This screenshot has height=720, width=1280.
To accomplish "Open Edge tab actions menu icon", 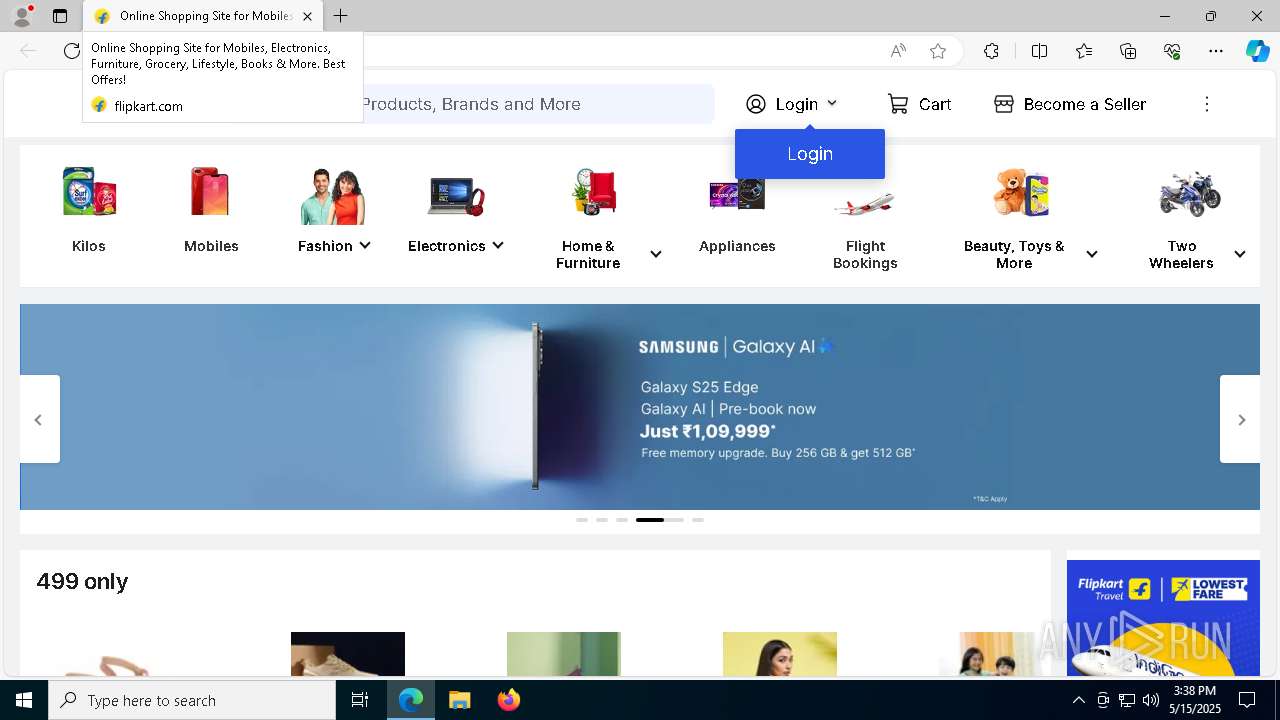I will [60, 16].
